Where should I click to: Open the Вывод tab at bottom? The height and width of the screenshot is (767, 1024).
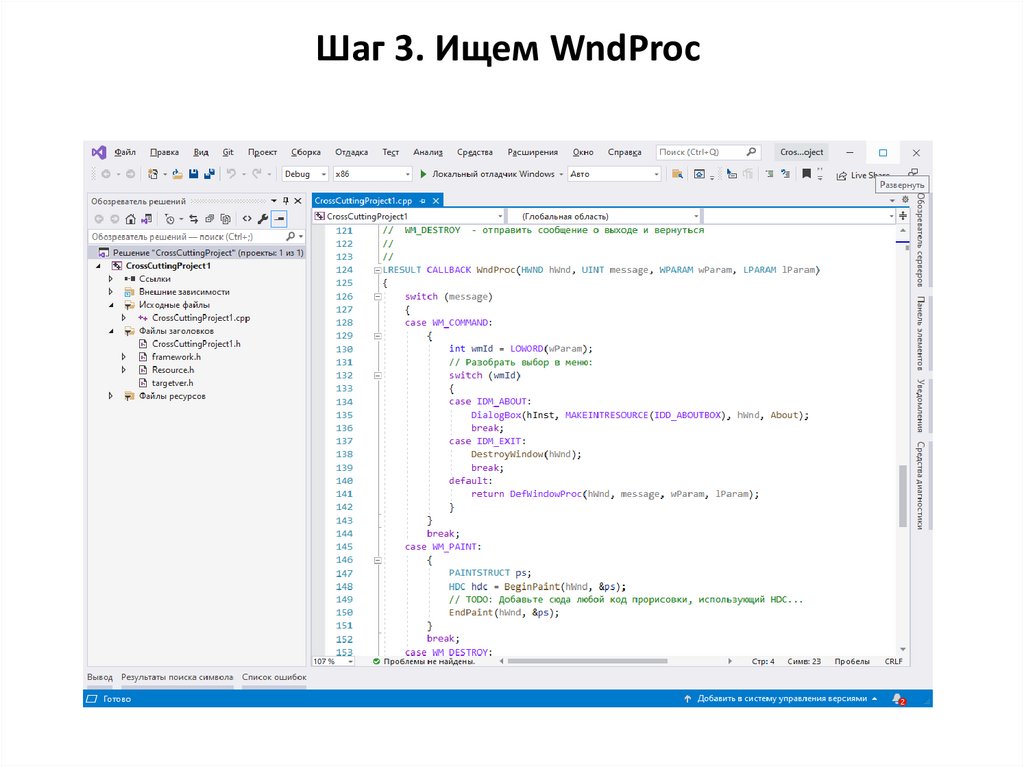(100, 677)
